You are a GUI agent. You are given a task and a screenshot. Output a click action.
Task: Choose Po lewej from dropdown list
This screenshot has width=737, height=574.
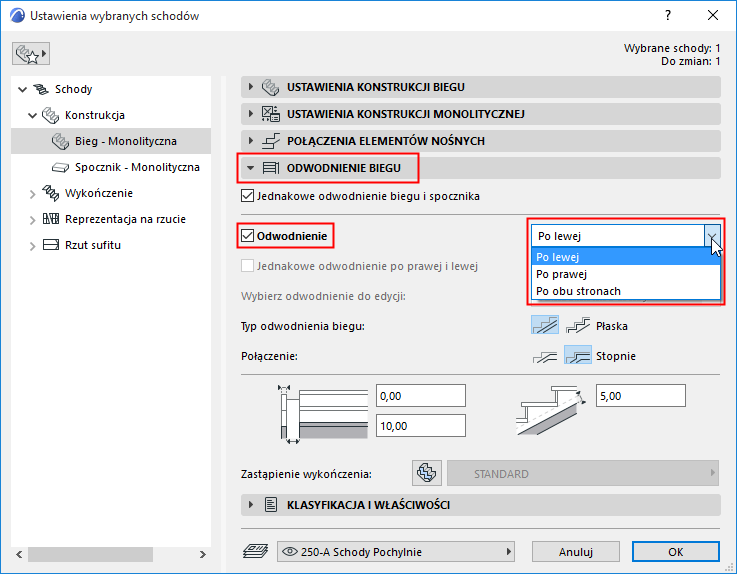(x=626, y=257)
